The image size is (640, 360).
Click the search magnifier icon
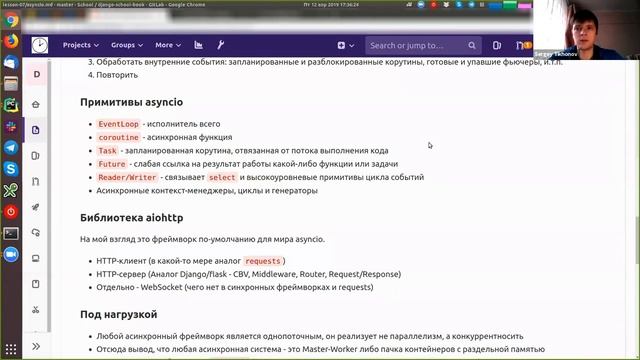coord(472,45)
